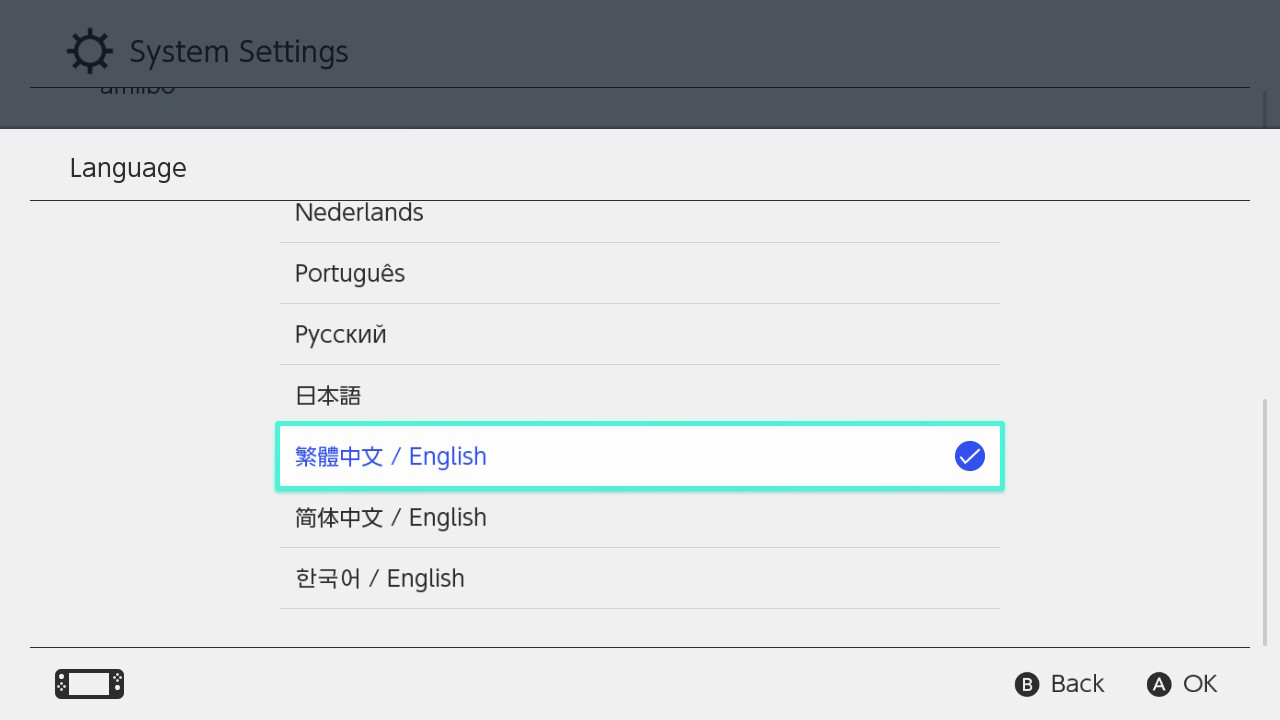Click the handheld console controller icon
Image resolution: width=1280 pixels, height=720 pixels.
(89, 684)
